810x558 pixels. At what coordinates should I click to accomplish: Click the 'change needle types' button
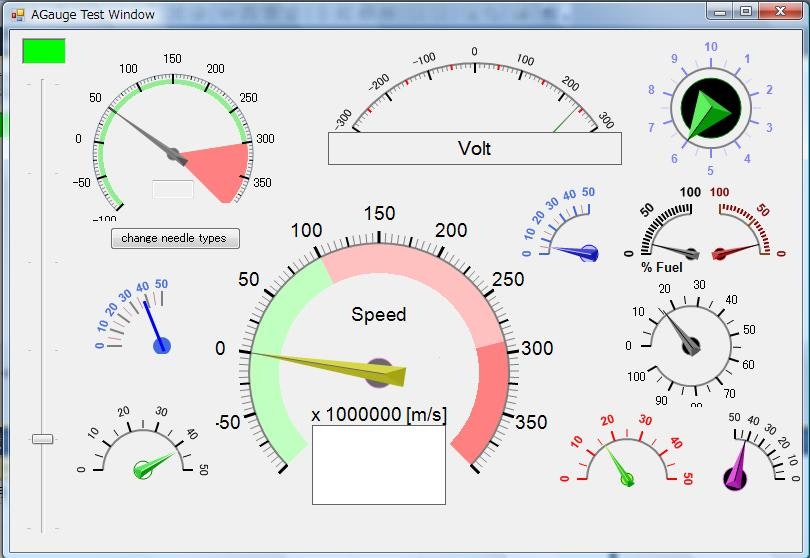pyautogui.click(x=175, y=238)
